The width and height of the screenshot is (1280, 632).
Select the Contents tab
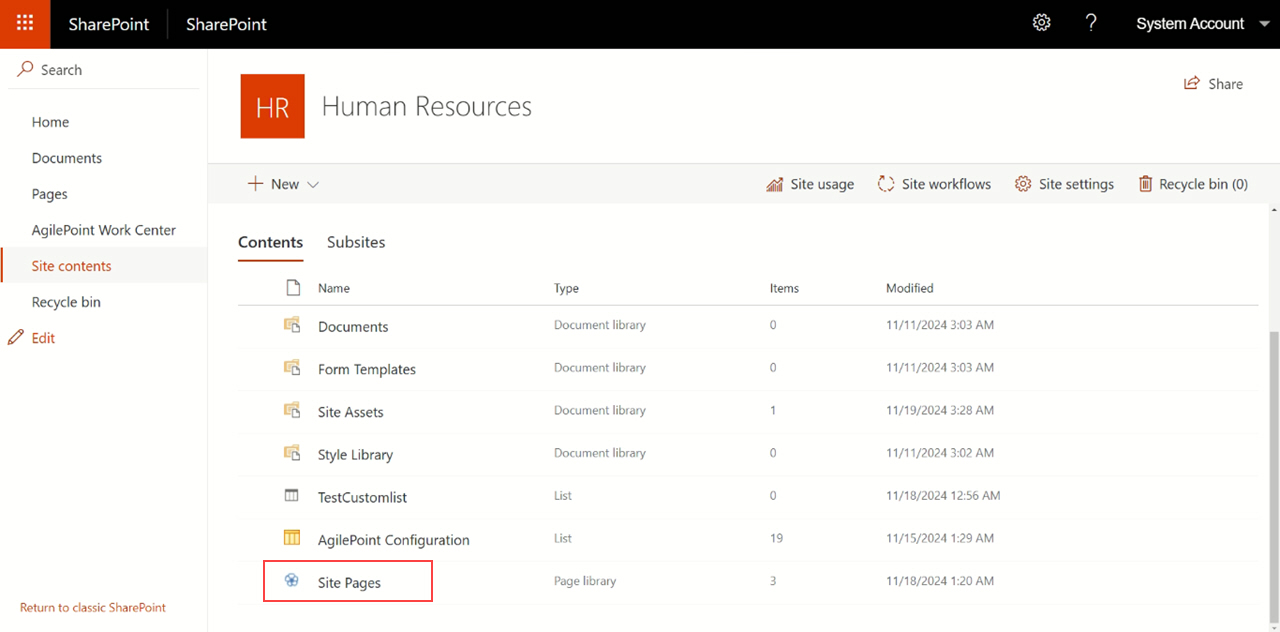coord(270,242)
